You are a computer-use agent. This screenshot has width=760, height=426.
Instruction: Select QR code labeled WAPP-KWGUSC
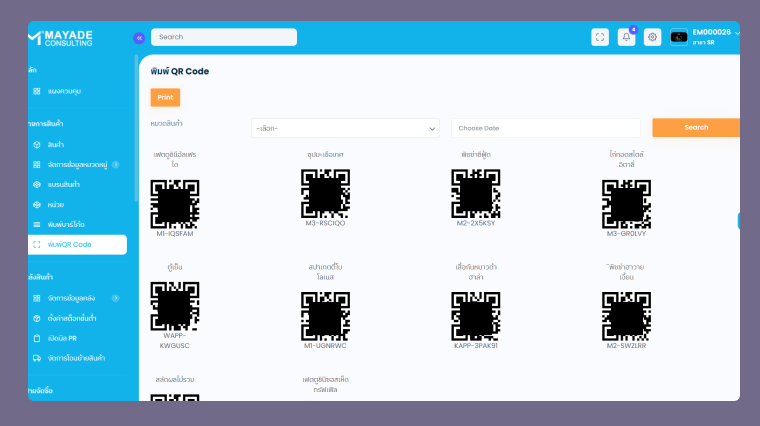point(174,306)
